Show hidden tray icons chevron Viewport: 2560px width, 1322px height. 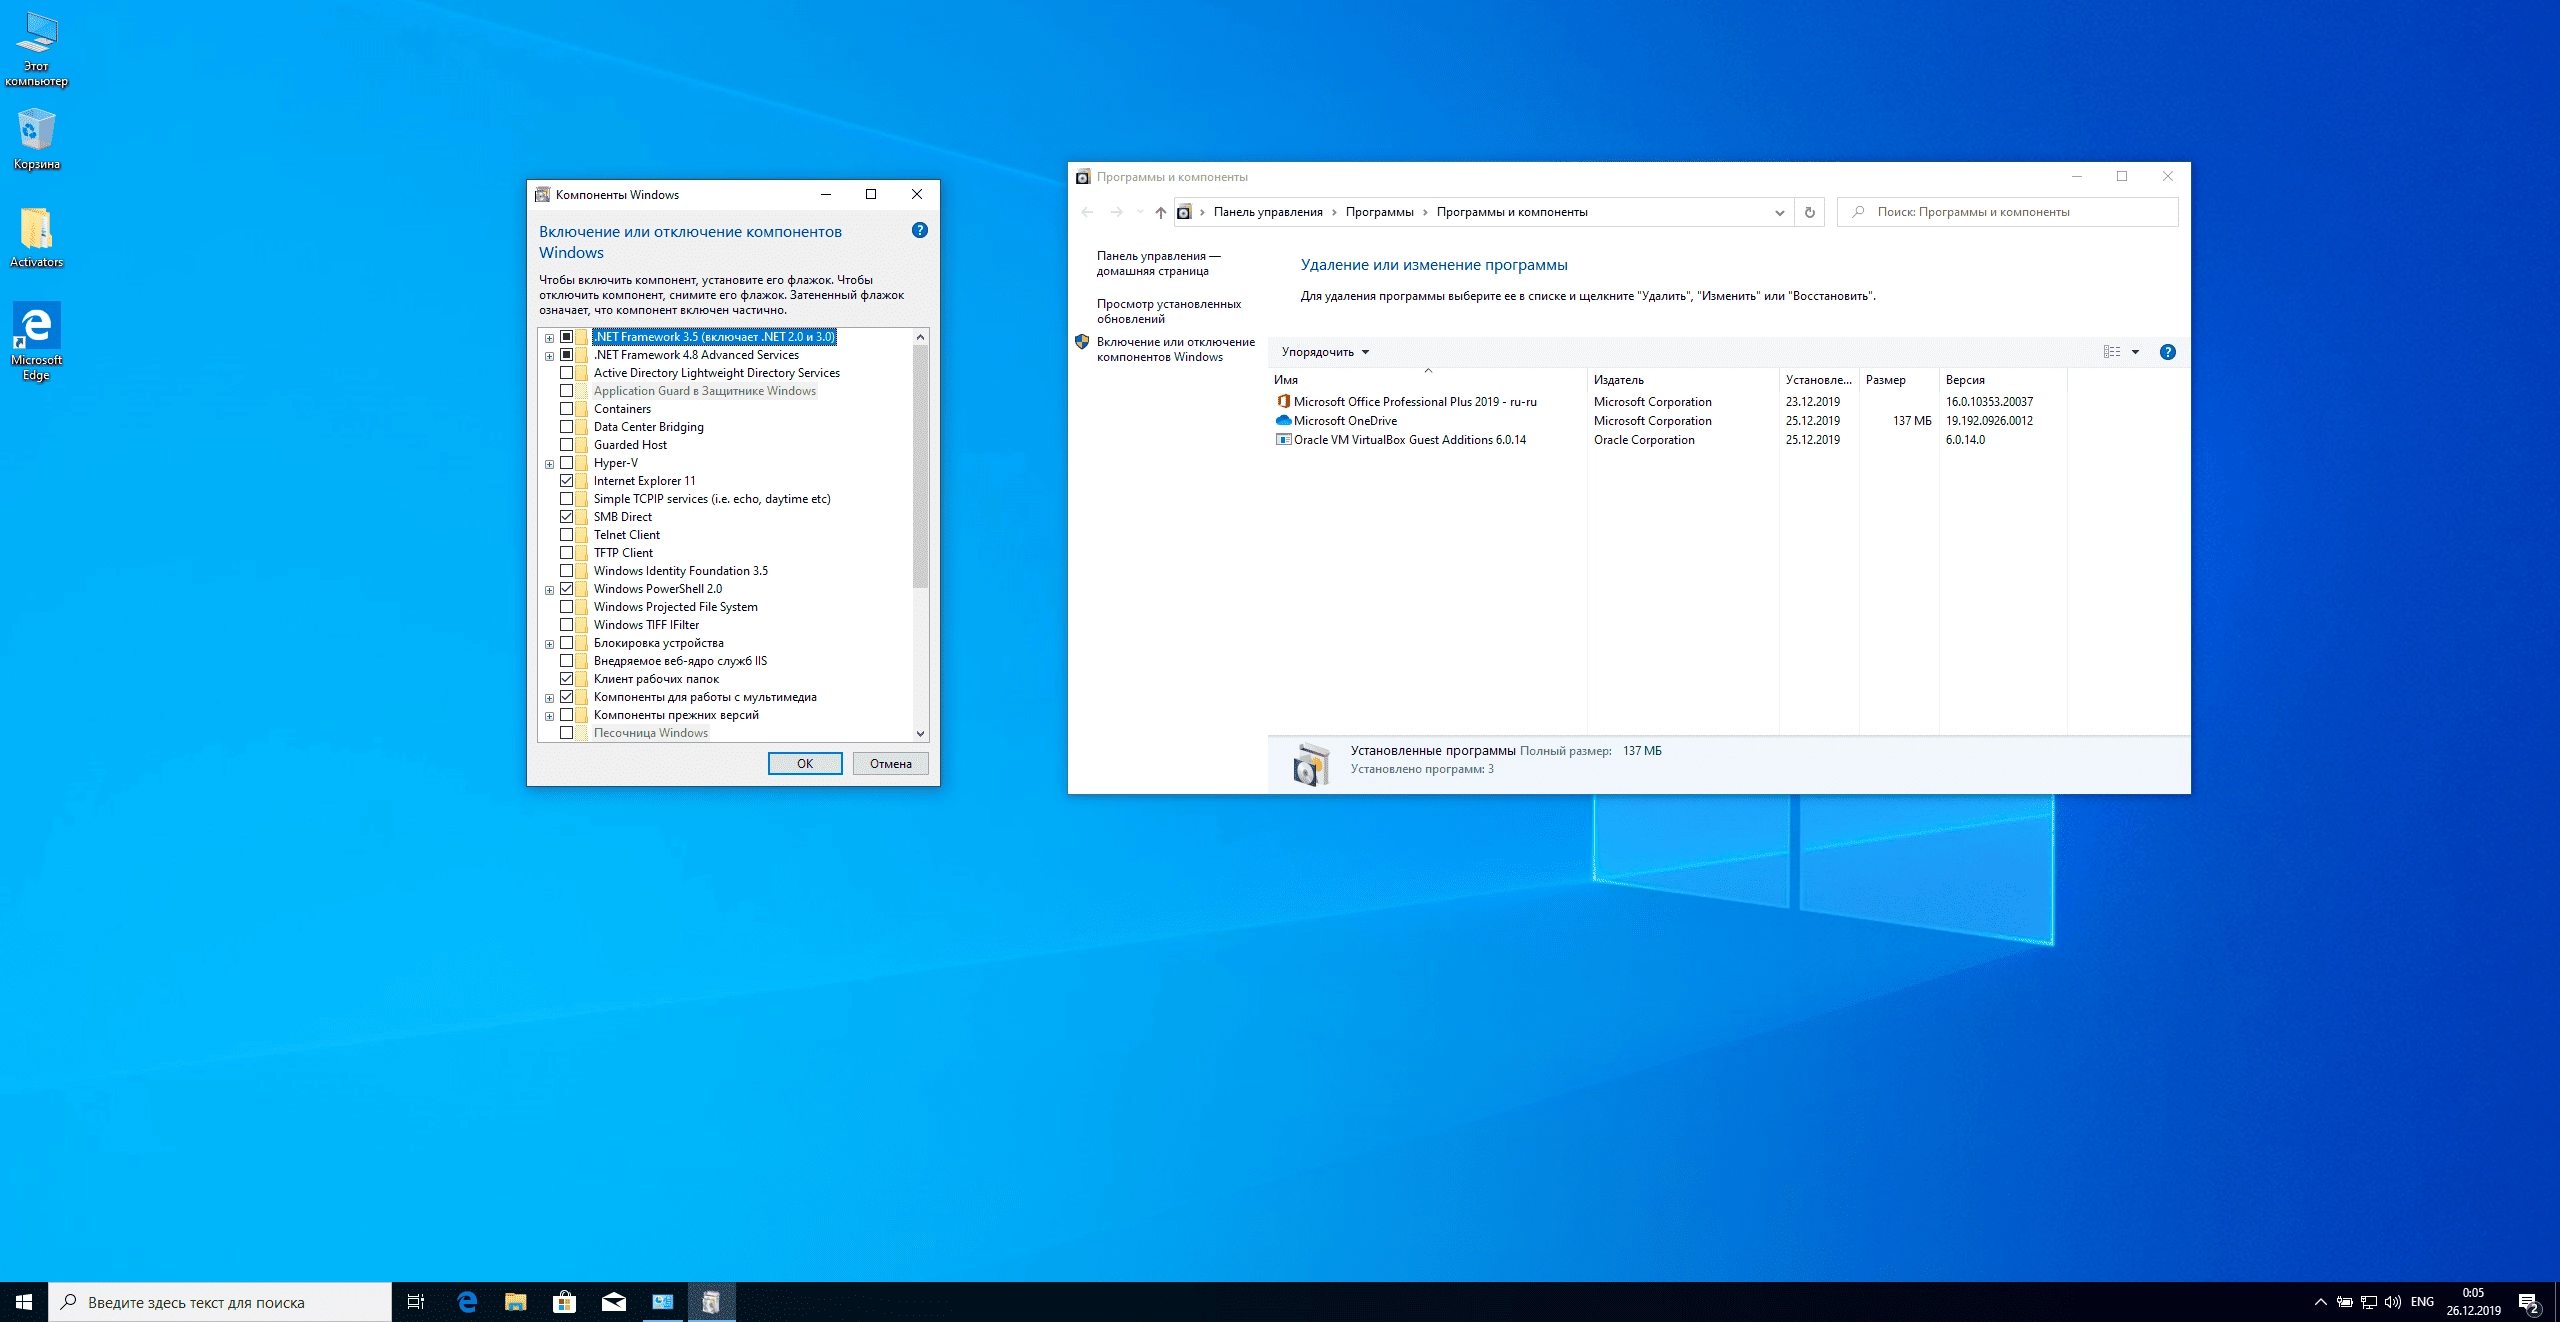tap(2321, 1302)
